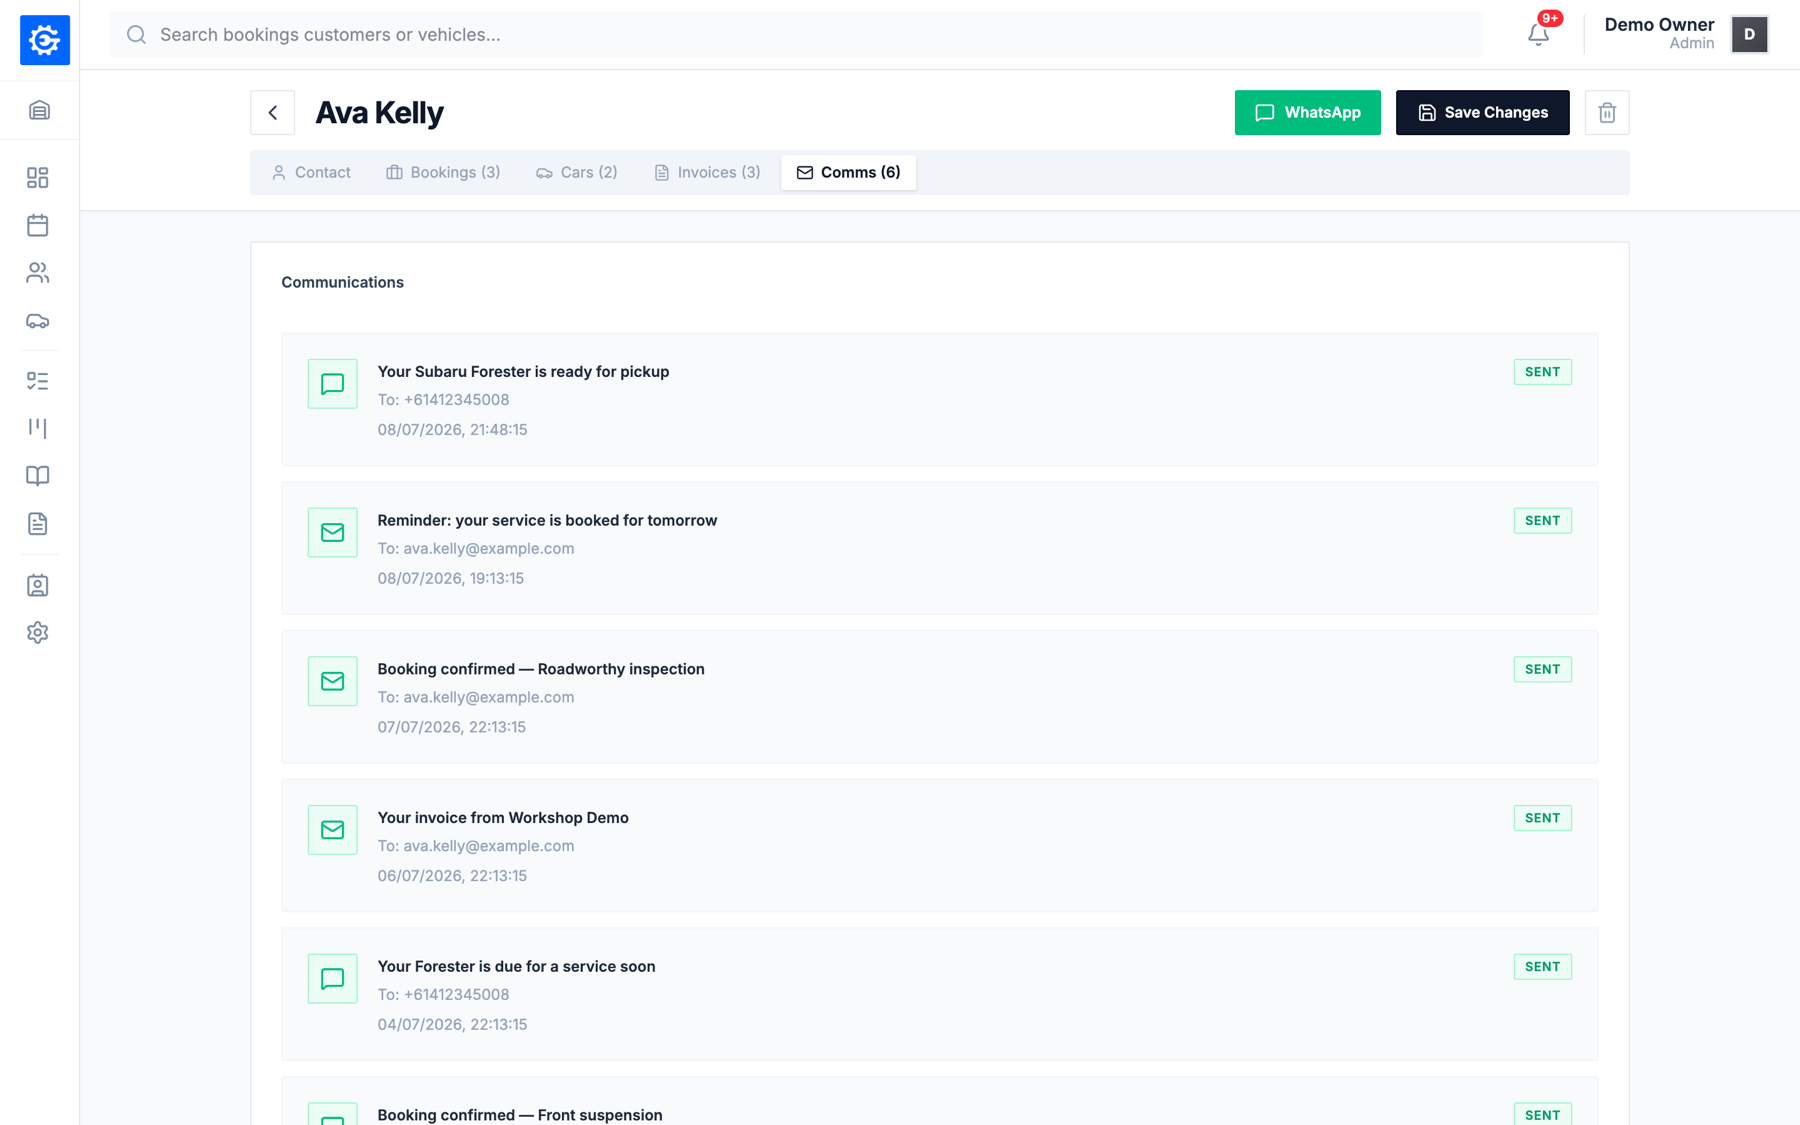
Task: Click the Demo Owner Admin profile name
Action: 1659,34
